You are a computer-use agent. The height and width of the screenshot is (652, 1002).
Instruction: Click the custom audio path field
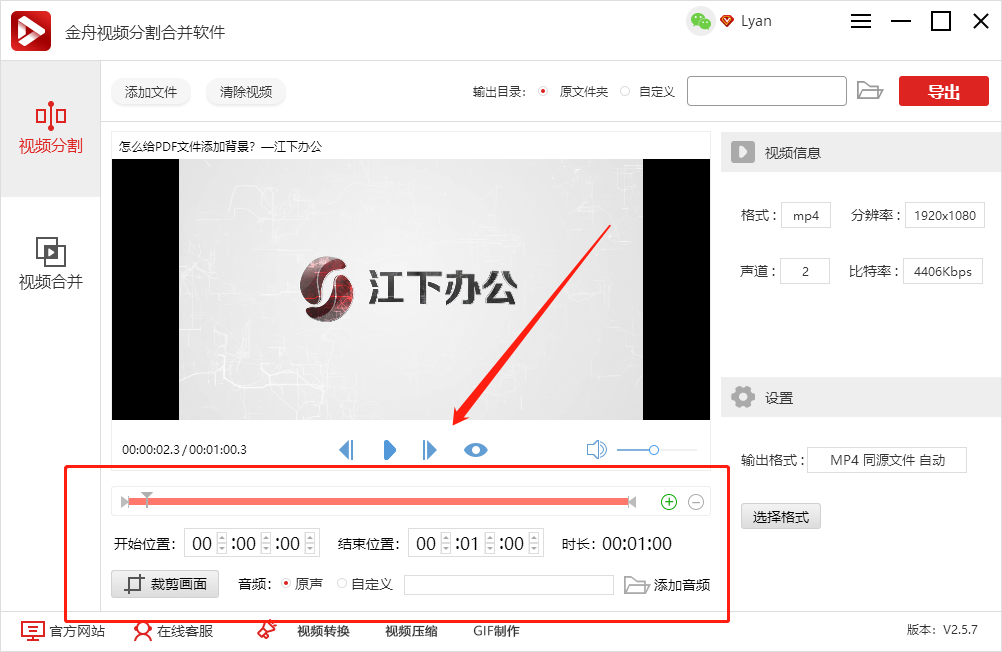pyautogui.click(x=509, y=584)
